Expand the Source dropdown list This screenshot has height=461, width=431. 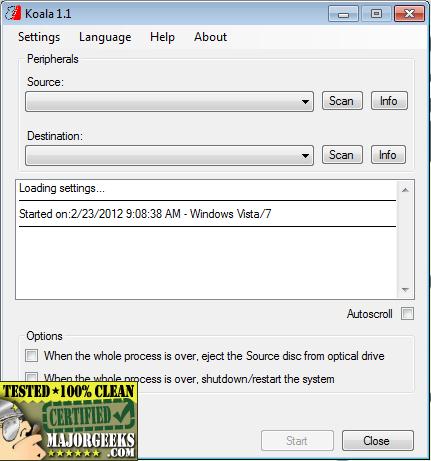click(x=169, y=102)
